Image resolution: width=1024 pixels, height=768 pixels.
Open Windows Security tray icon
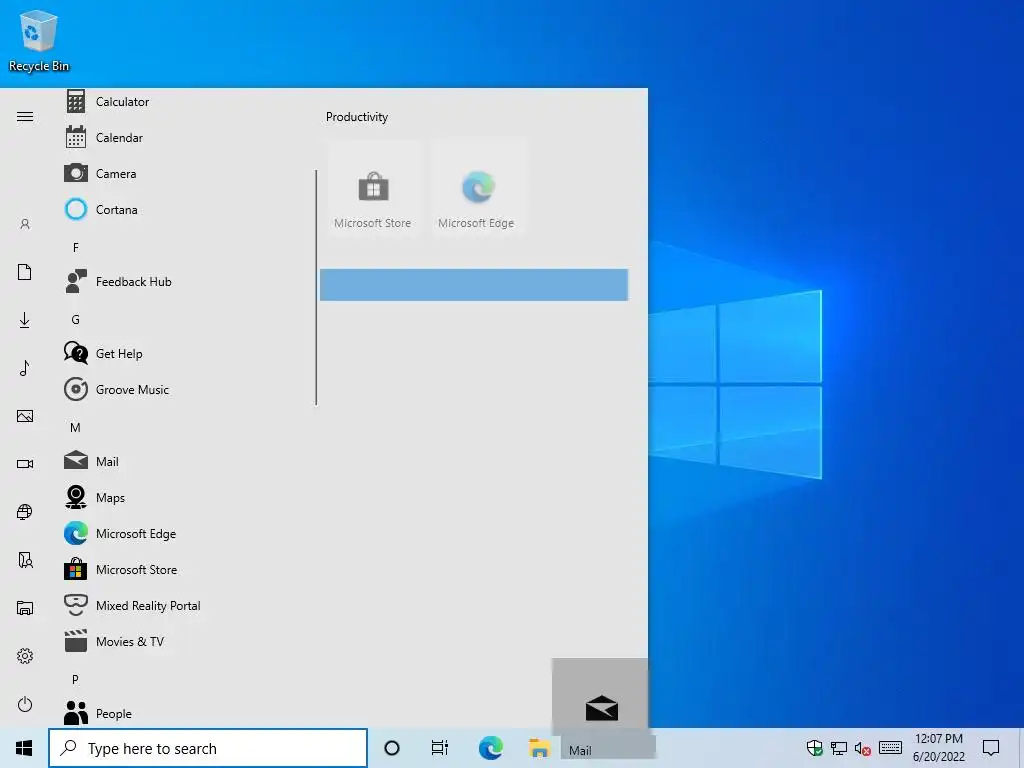(x=814, y=748)
